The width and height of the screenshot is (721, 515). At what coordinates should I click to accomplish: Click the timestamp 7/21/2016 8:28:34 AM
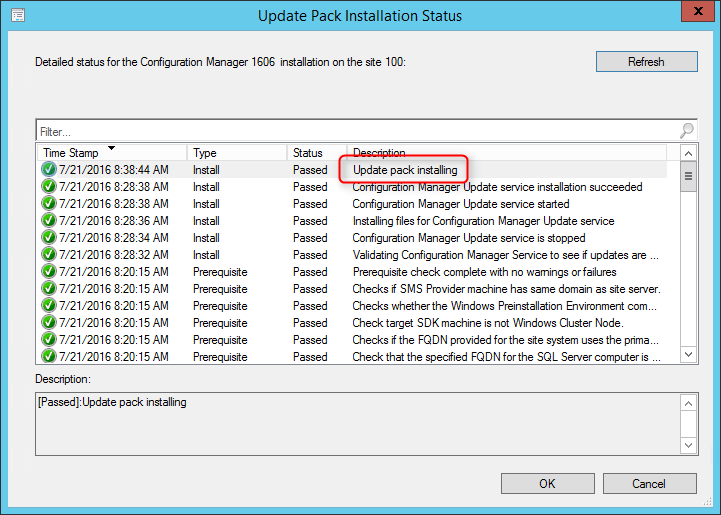(114, 238)
